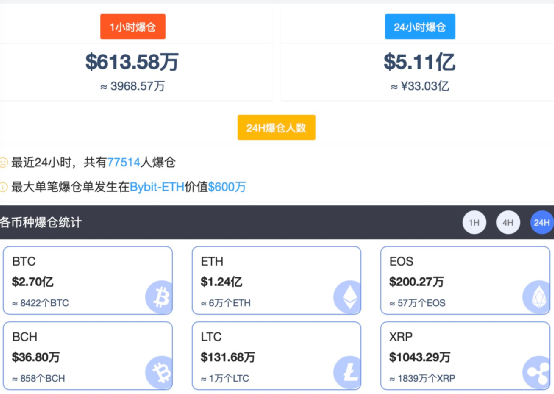Click the $2.70亿 BTC amount
Image resolution: width=554 pixels, height=394 pixels.
click(33, 282)
